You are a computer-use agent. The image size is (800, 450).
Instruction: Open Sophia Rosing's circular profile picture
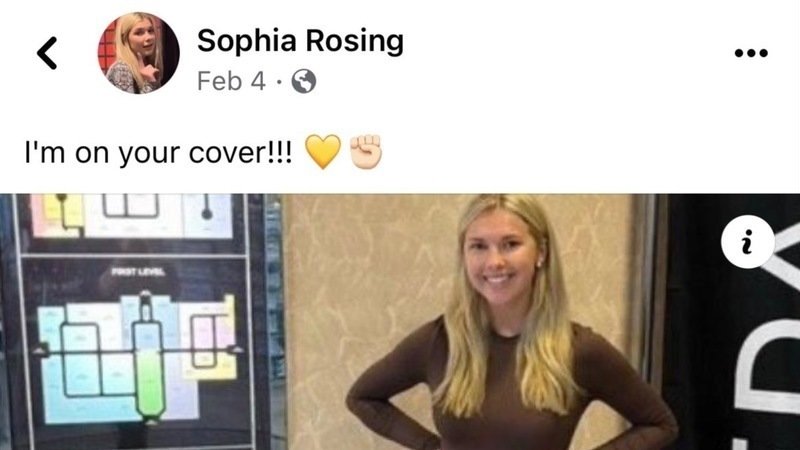pyautogui.click(x=138, y=53)
